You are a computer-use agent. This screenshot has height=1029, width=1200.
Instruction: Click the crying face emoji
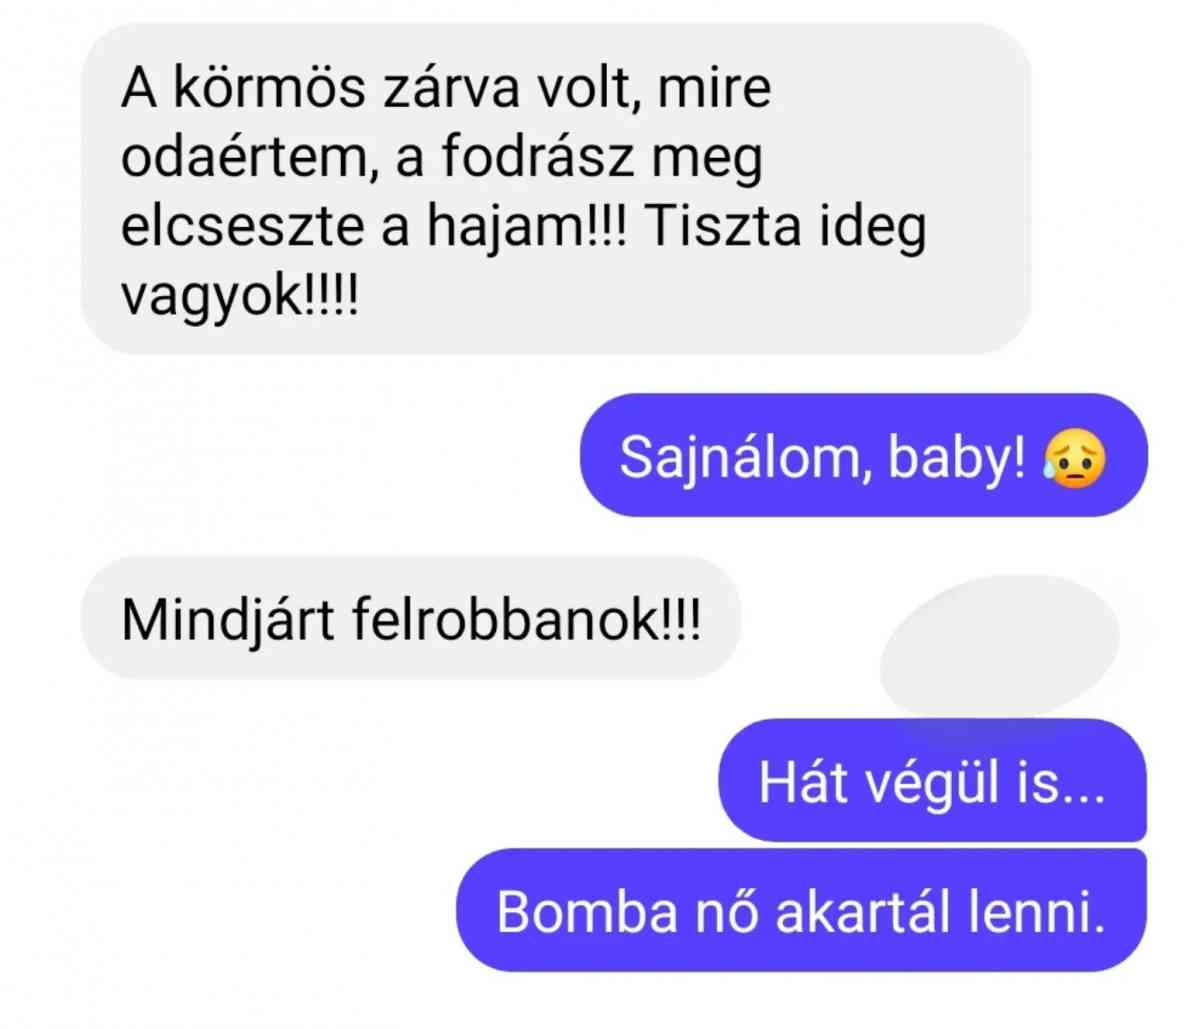1073,459
